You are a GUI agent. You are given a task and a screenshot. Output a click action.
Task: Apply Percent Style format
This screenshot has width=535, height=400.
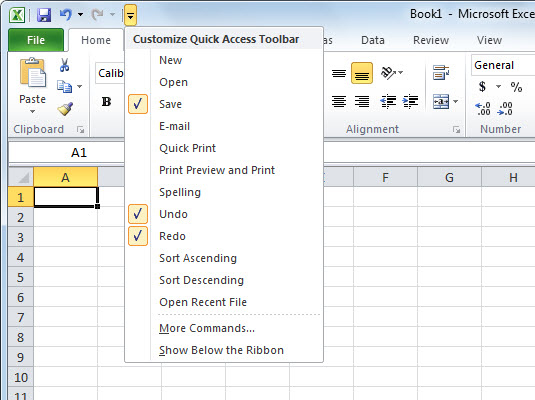tap(516, 87)
